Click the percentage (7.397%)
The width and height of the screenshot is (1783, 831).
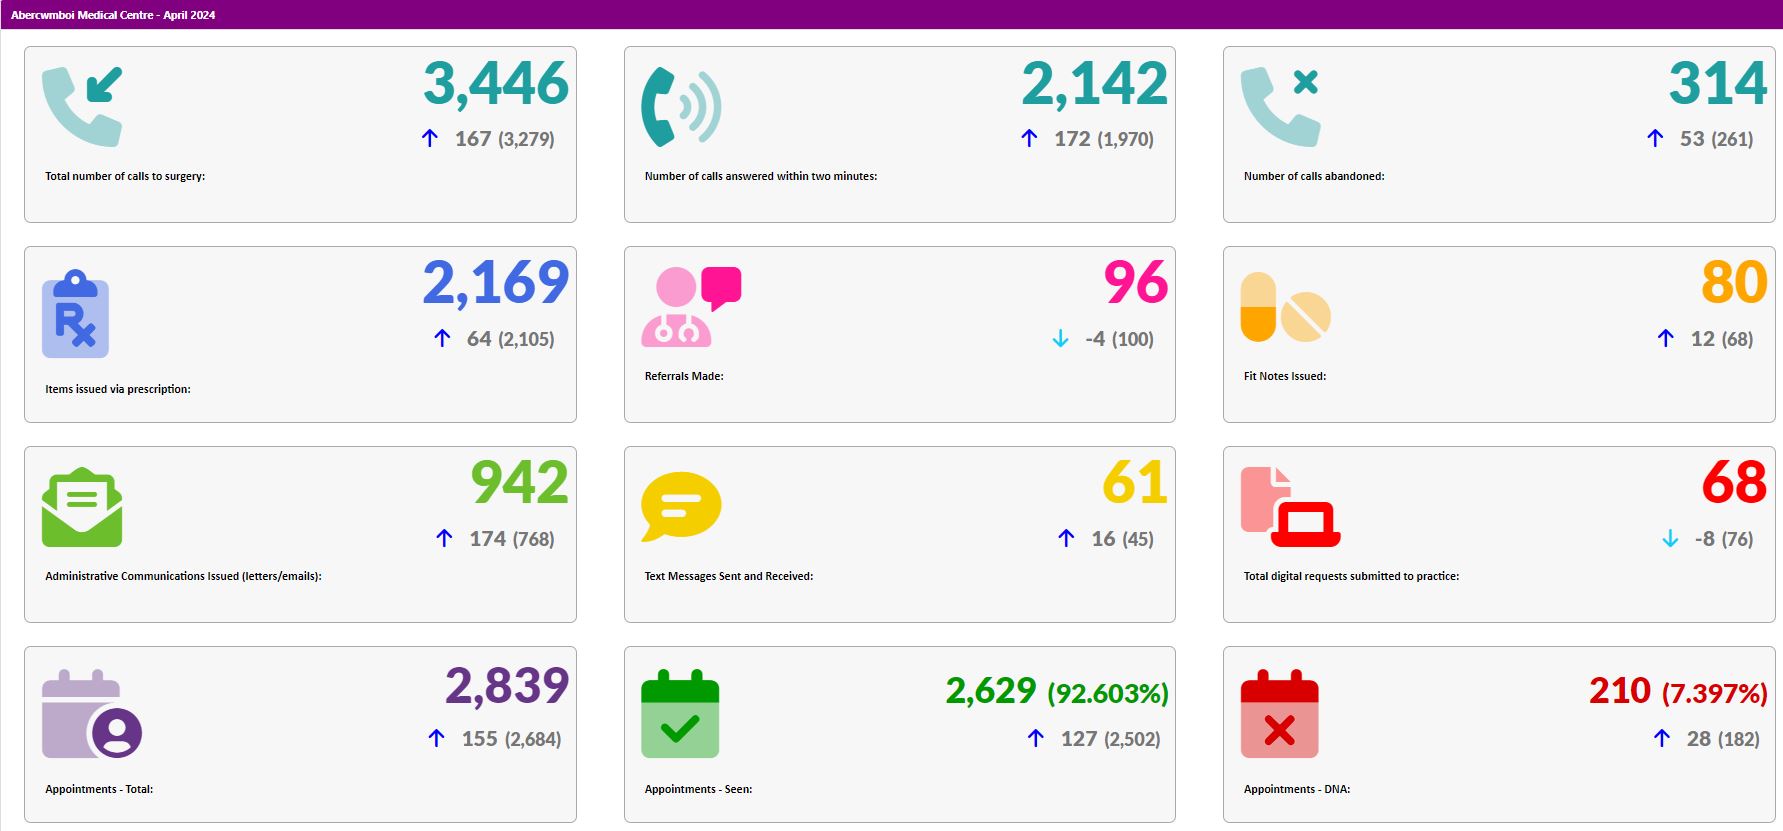1715,693
